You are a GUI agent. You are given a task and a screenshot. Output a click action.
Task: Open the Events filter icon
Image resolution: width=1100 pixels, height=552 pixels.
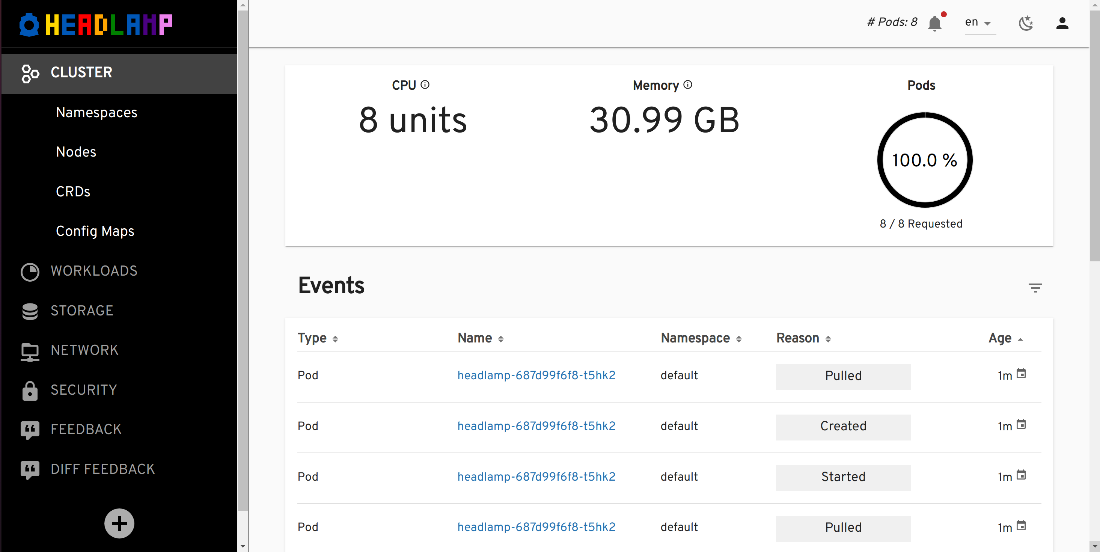[x=1035, y=288]
